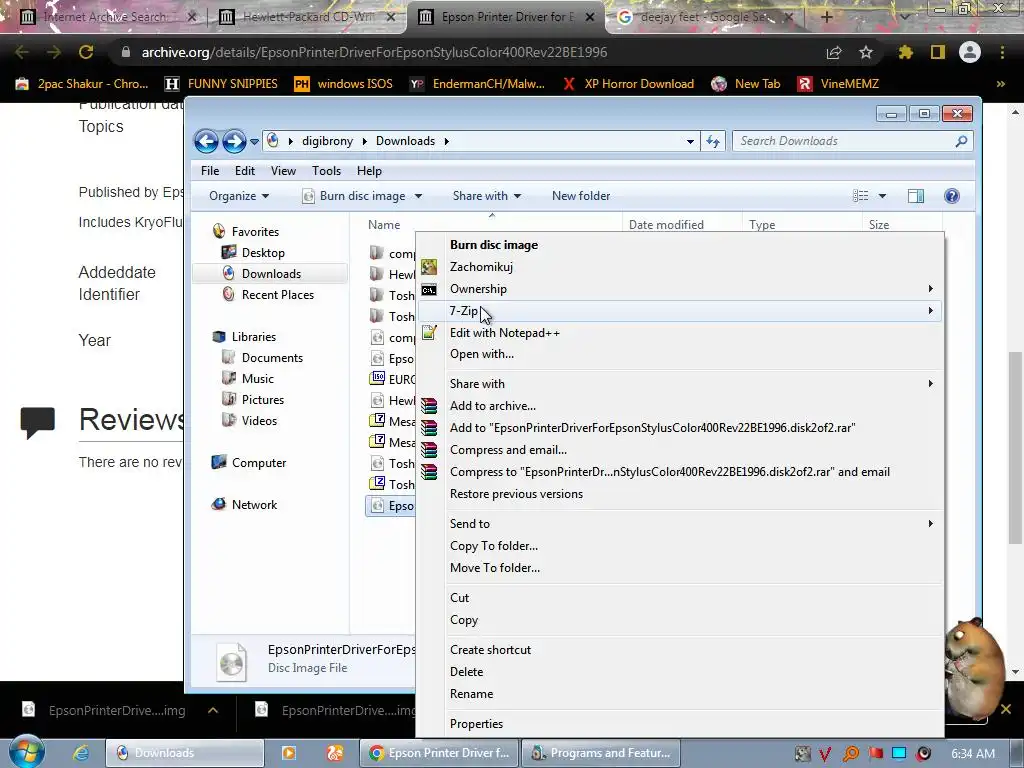Click the browser page vertical scrollbar
The image size is (1024, 768).
coord(1015,447)
